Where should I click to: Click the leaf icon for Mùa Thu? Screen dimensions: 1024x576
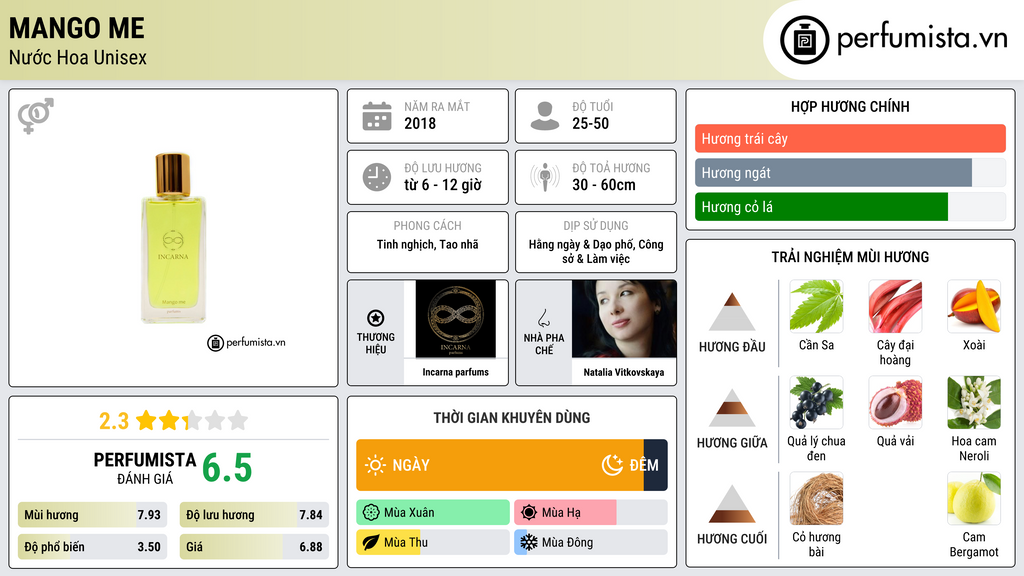click(x=371, y=542)
